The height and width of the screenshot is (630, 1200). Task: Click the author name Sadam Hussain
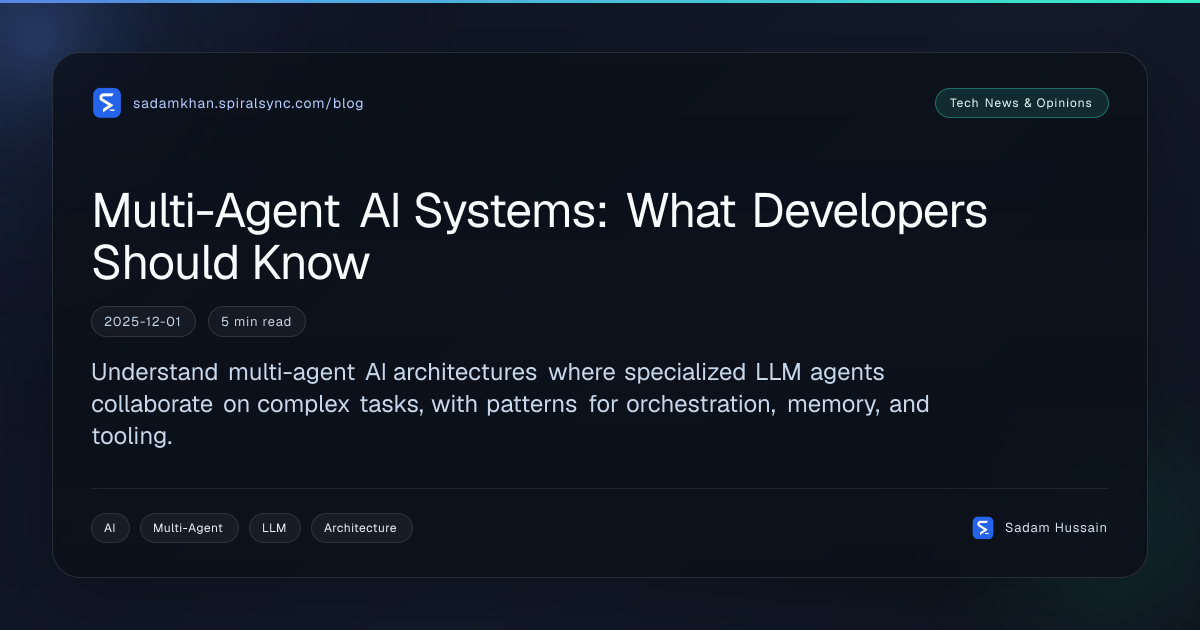[1056, 528]
